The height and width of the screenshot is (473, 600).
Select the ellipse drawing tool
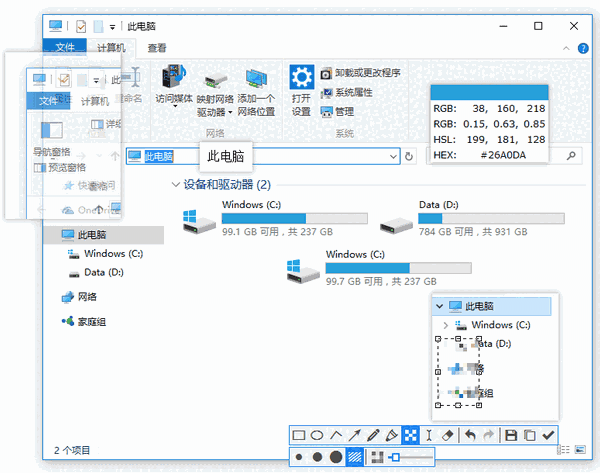click(317, 435)
